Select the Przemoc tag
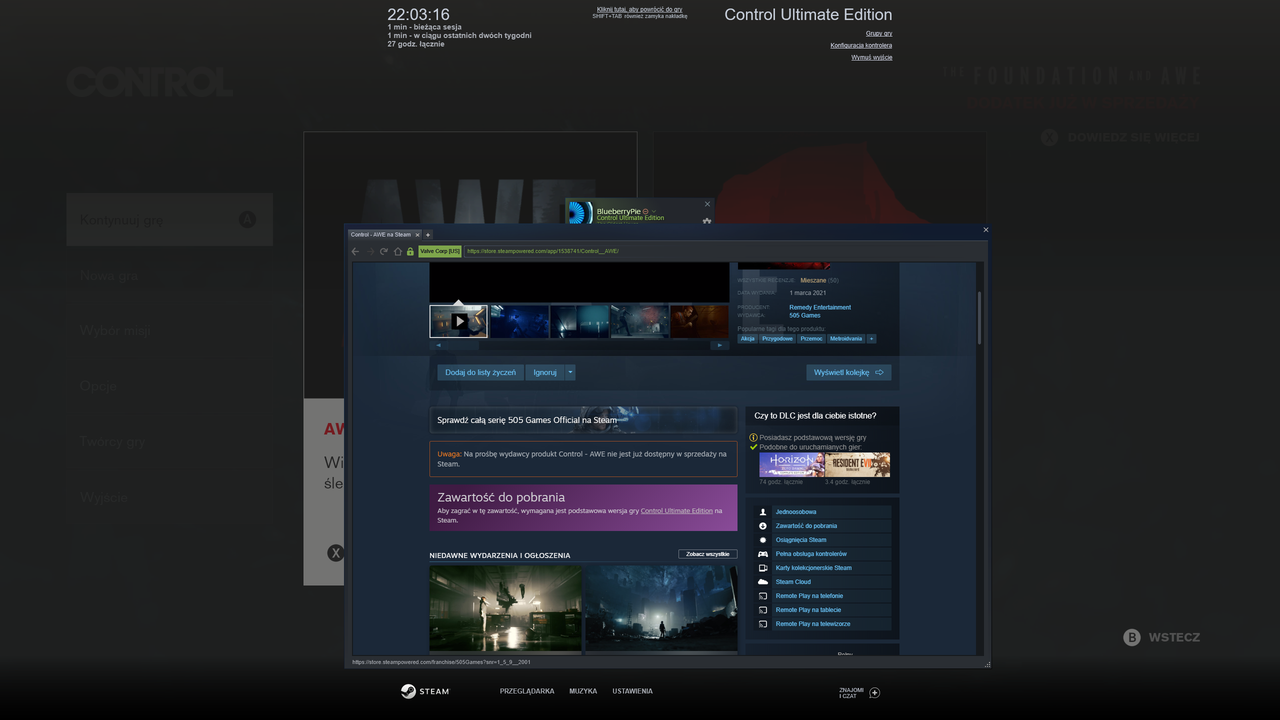 coord(811,339)
